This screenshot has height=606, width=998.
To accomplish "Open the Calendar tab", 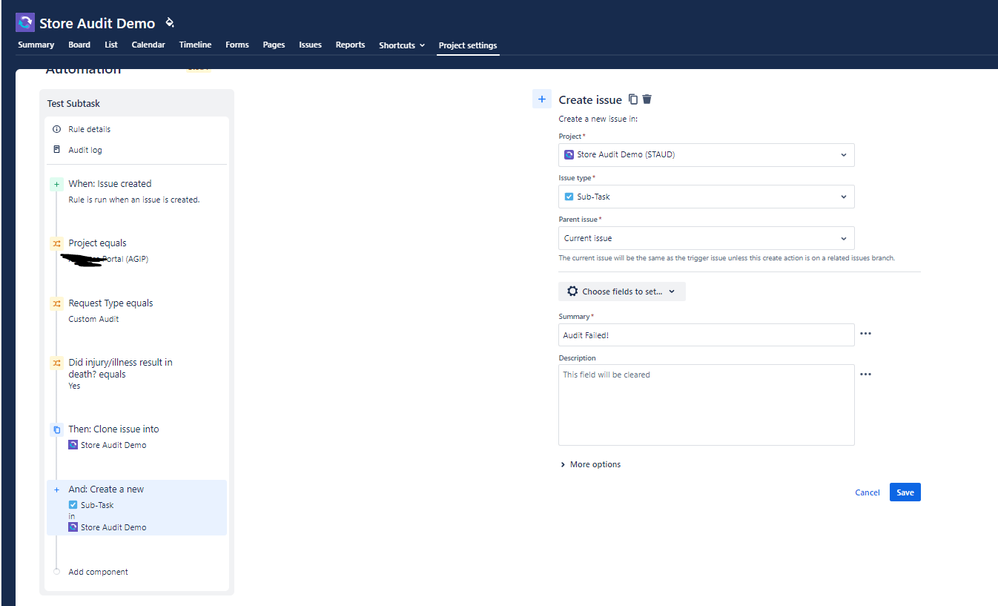I will click(148, 45).
